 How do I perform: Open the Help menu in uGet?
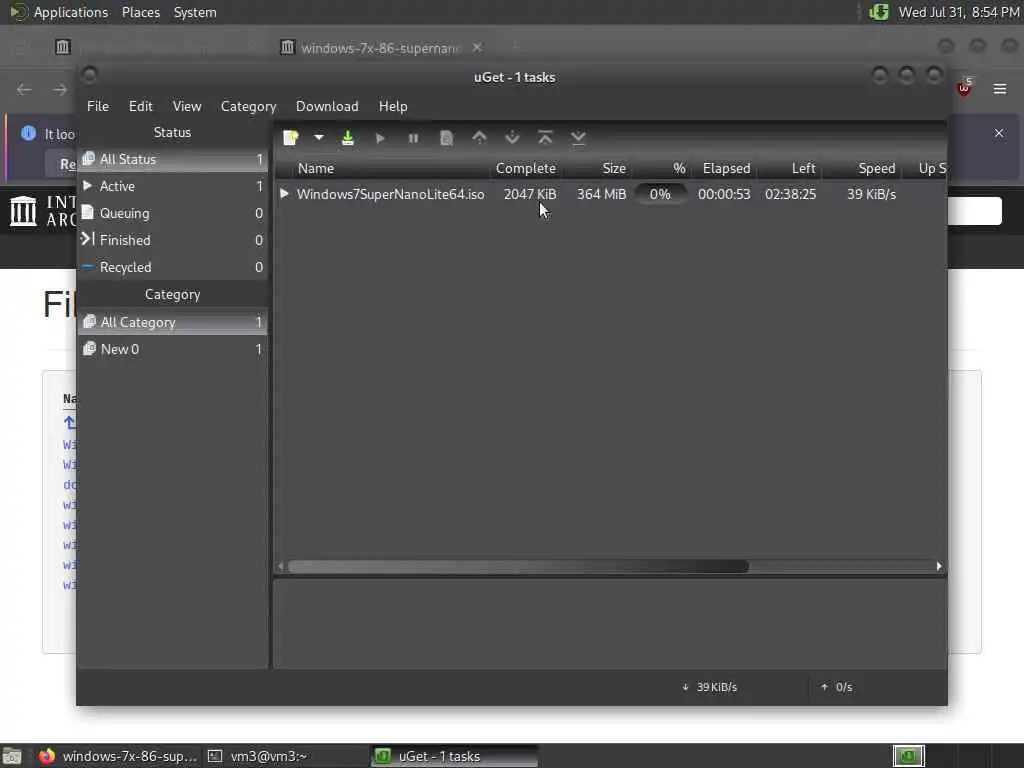[x=393, y=106]
